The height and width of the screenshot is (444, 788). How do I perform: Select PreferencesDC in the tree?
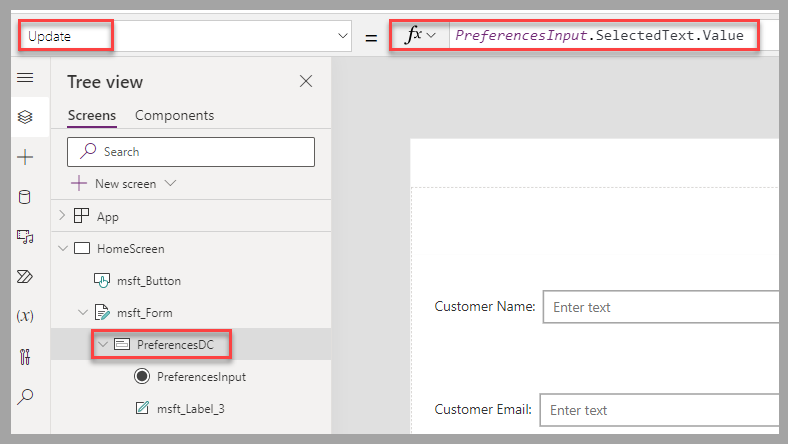(x=175, y=345)
